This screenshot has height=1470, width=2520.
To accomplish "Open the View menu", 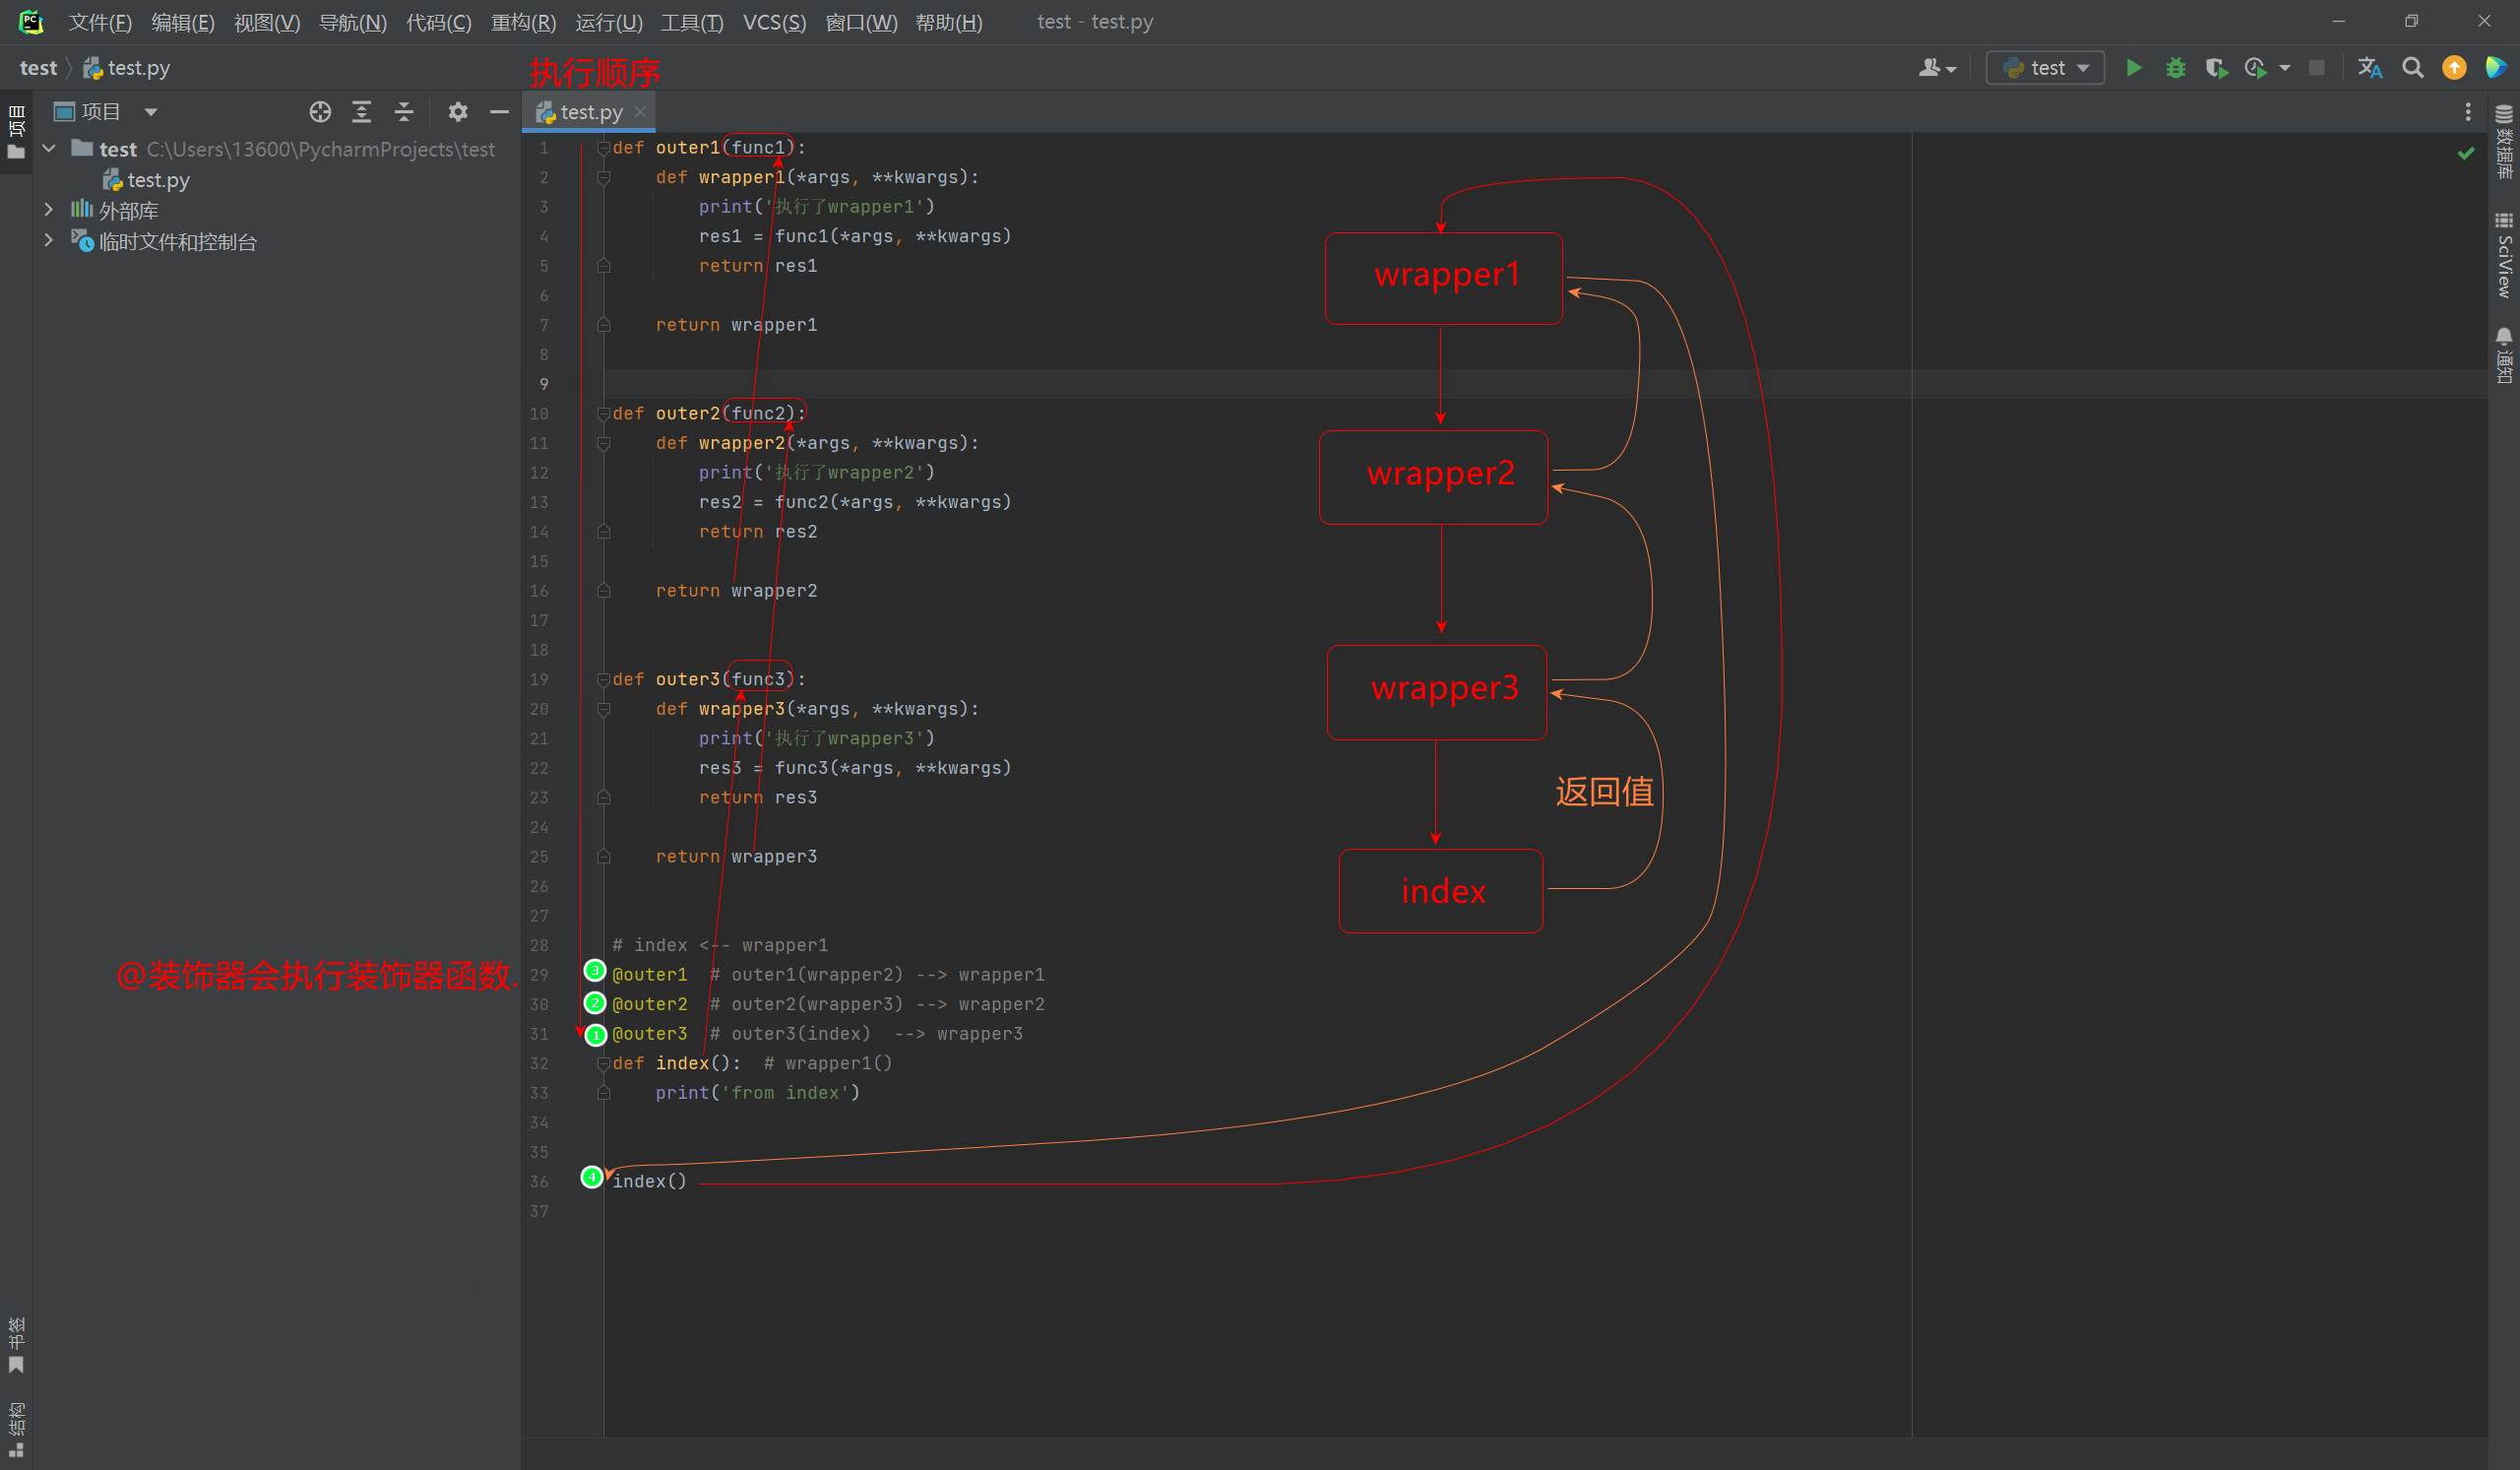I will pyautogui.click(x=266, y=22).
